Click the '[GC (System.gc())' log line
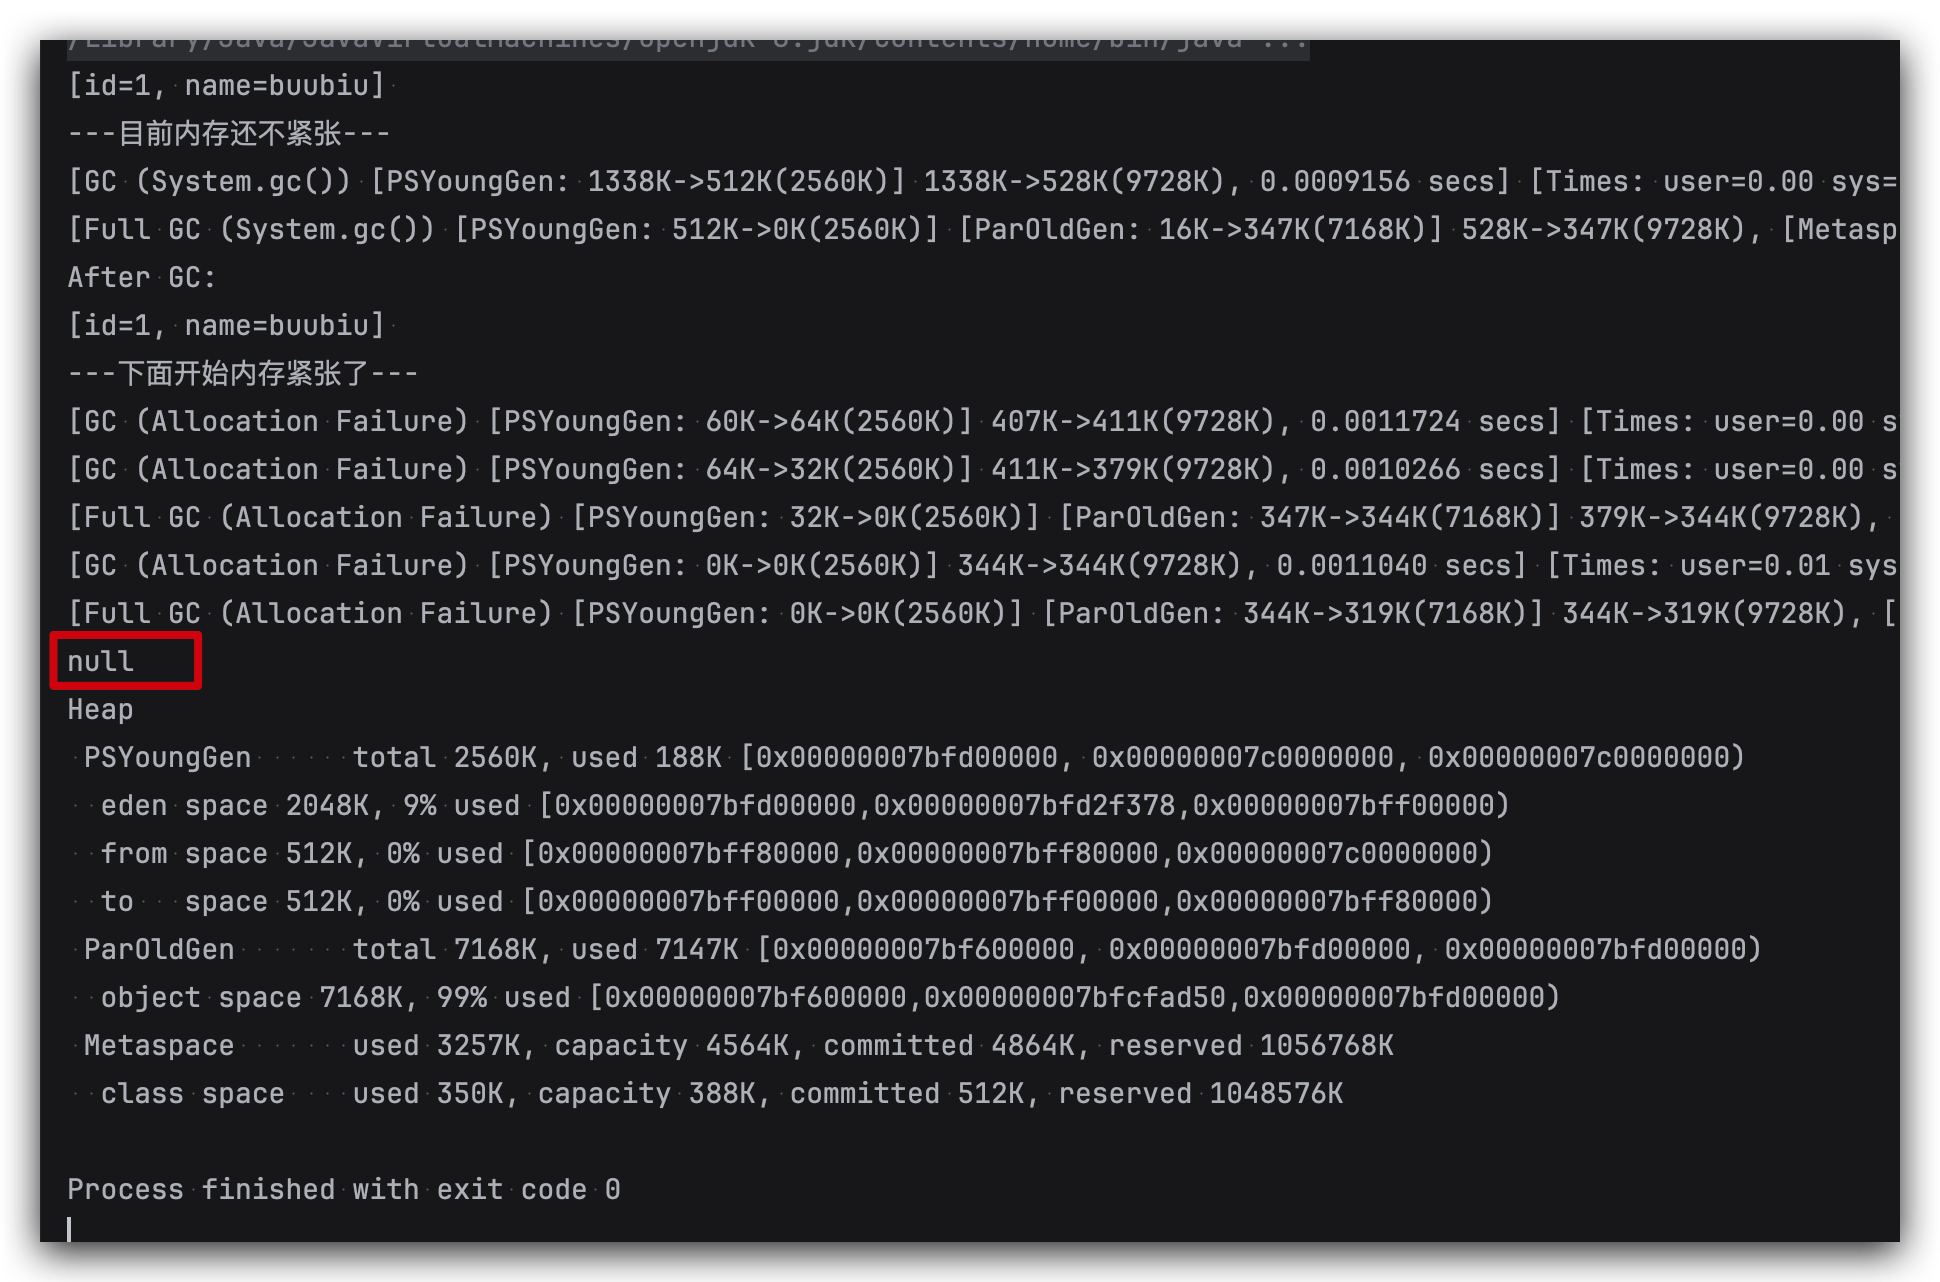 980,182
